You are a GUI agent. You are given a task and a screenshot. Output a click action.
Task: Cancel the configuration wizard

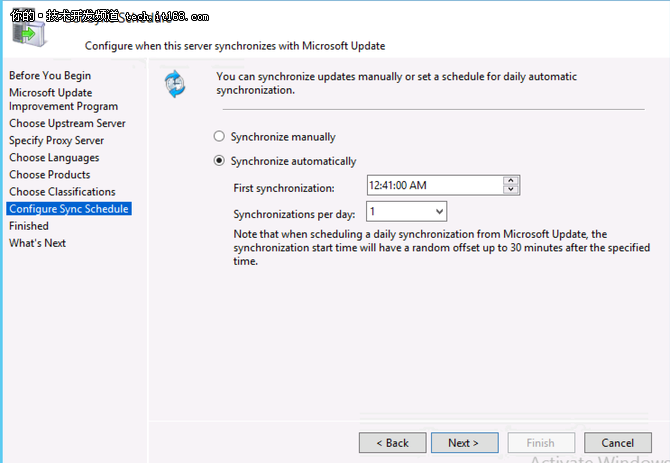618,443
